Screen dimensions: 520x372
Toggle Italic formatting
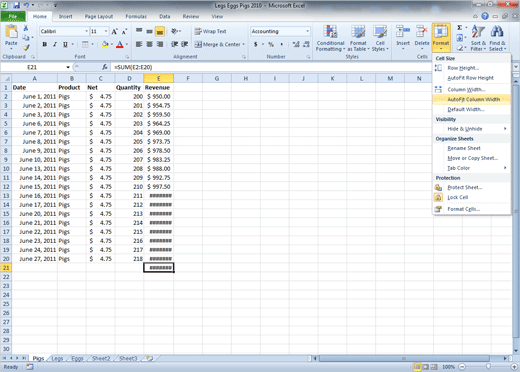coord(55,44)
